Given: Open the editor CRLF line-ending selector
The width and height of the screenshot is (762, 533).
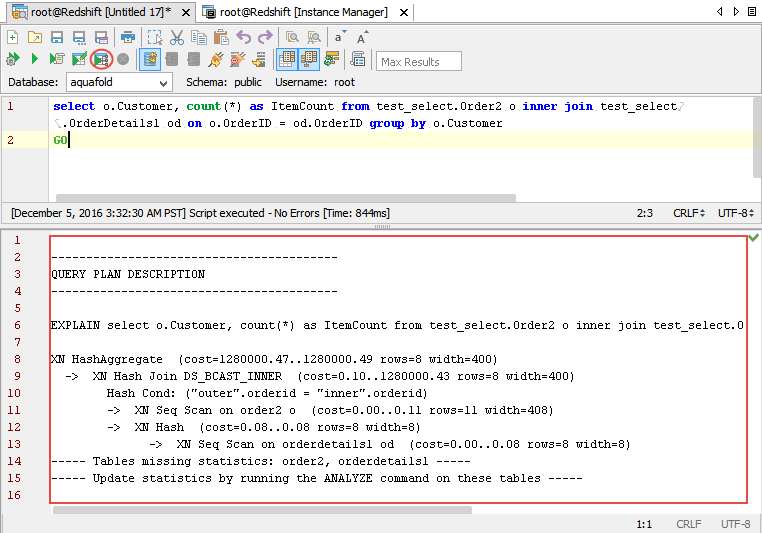Looking at the screenshot, I should [689, 213].
